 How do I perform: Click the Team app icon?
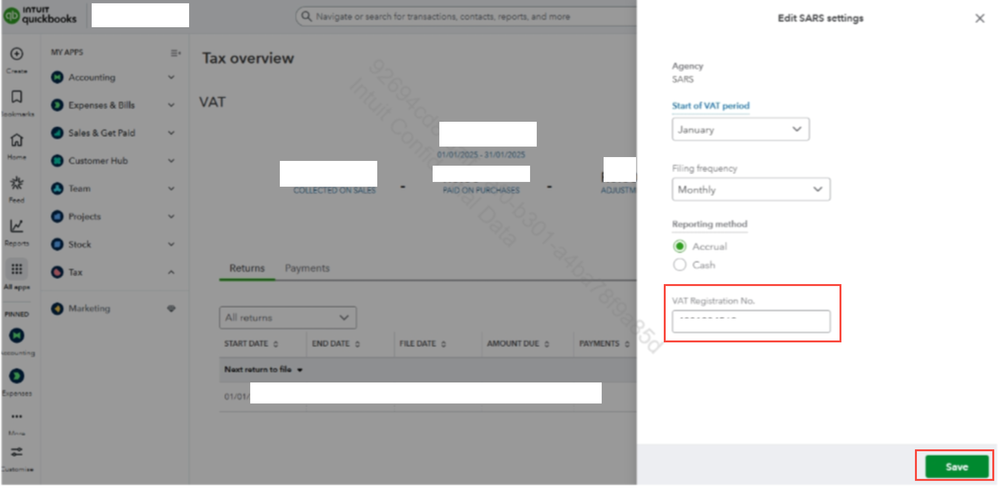click(x=57, y=189)
